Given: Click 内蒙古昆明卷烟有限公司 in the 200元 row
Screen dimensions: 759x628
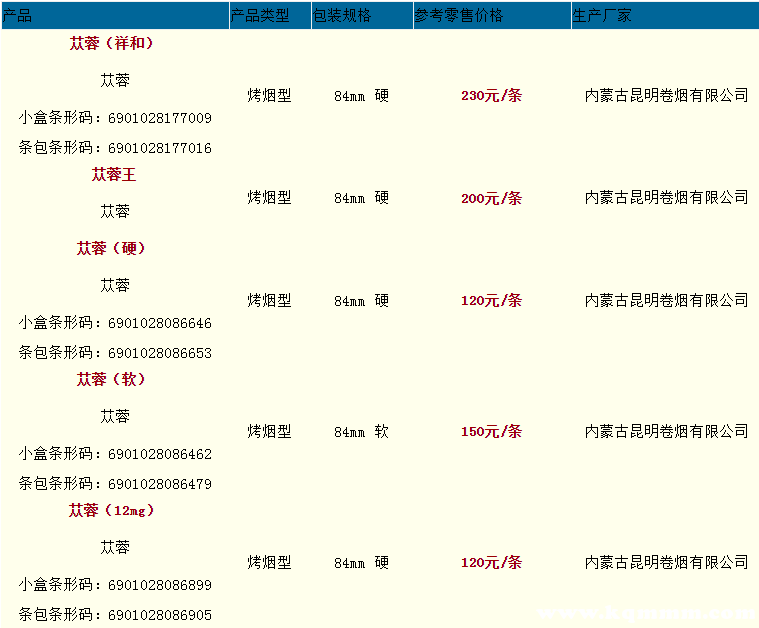Looking at the screenshot, I should [x=667, y=198].
